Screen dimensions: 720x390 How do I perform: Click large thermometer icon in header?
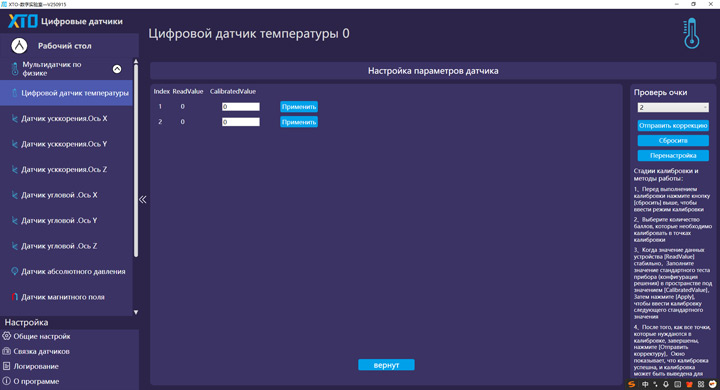coord(691,34)
